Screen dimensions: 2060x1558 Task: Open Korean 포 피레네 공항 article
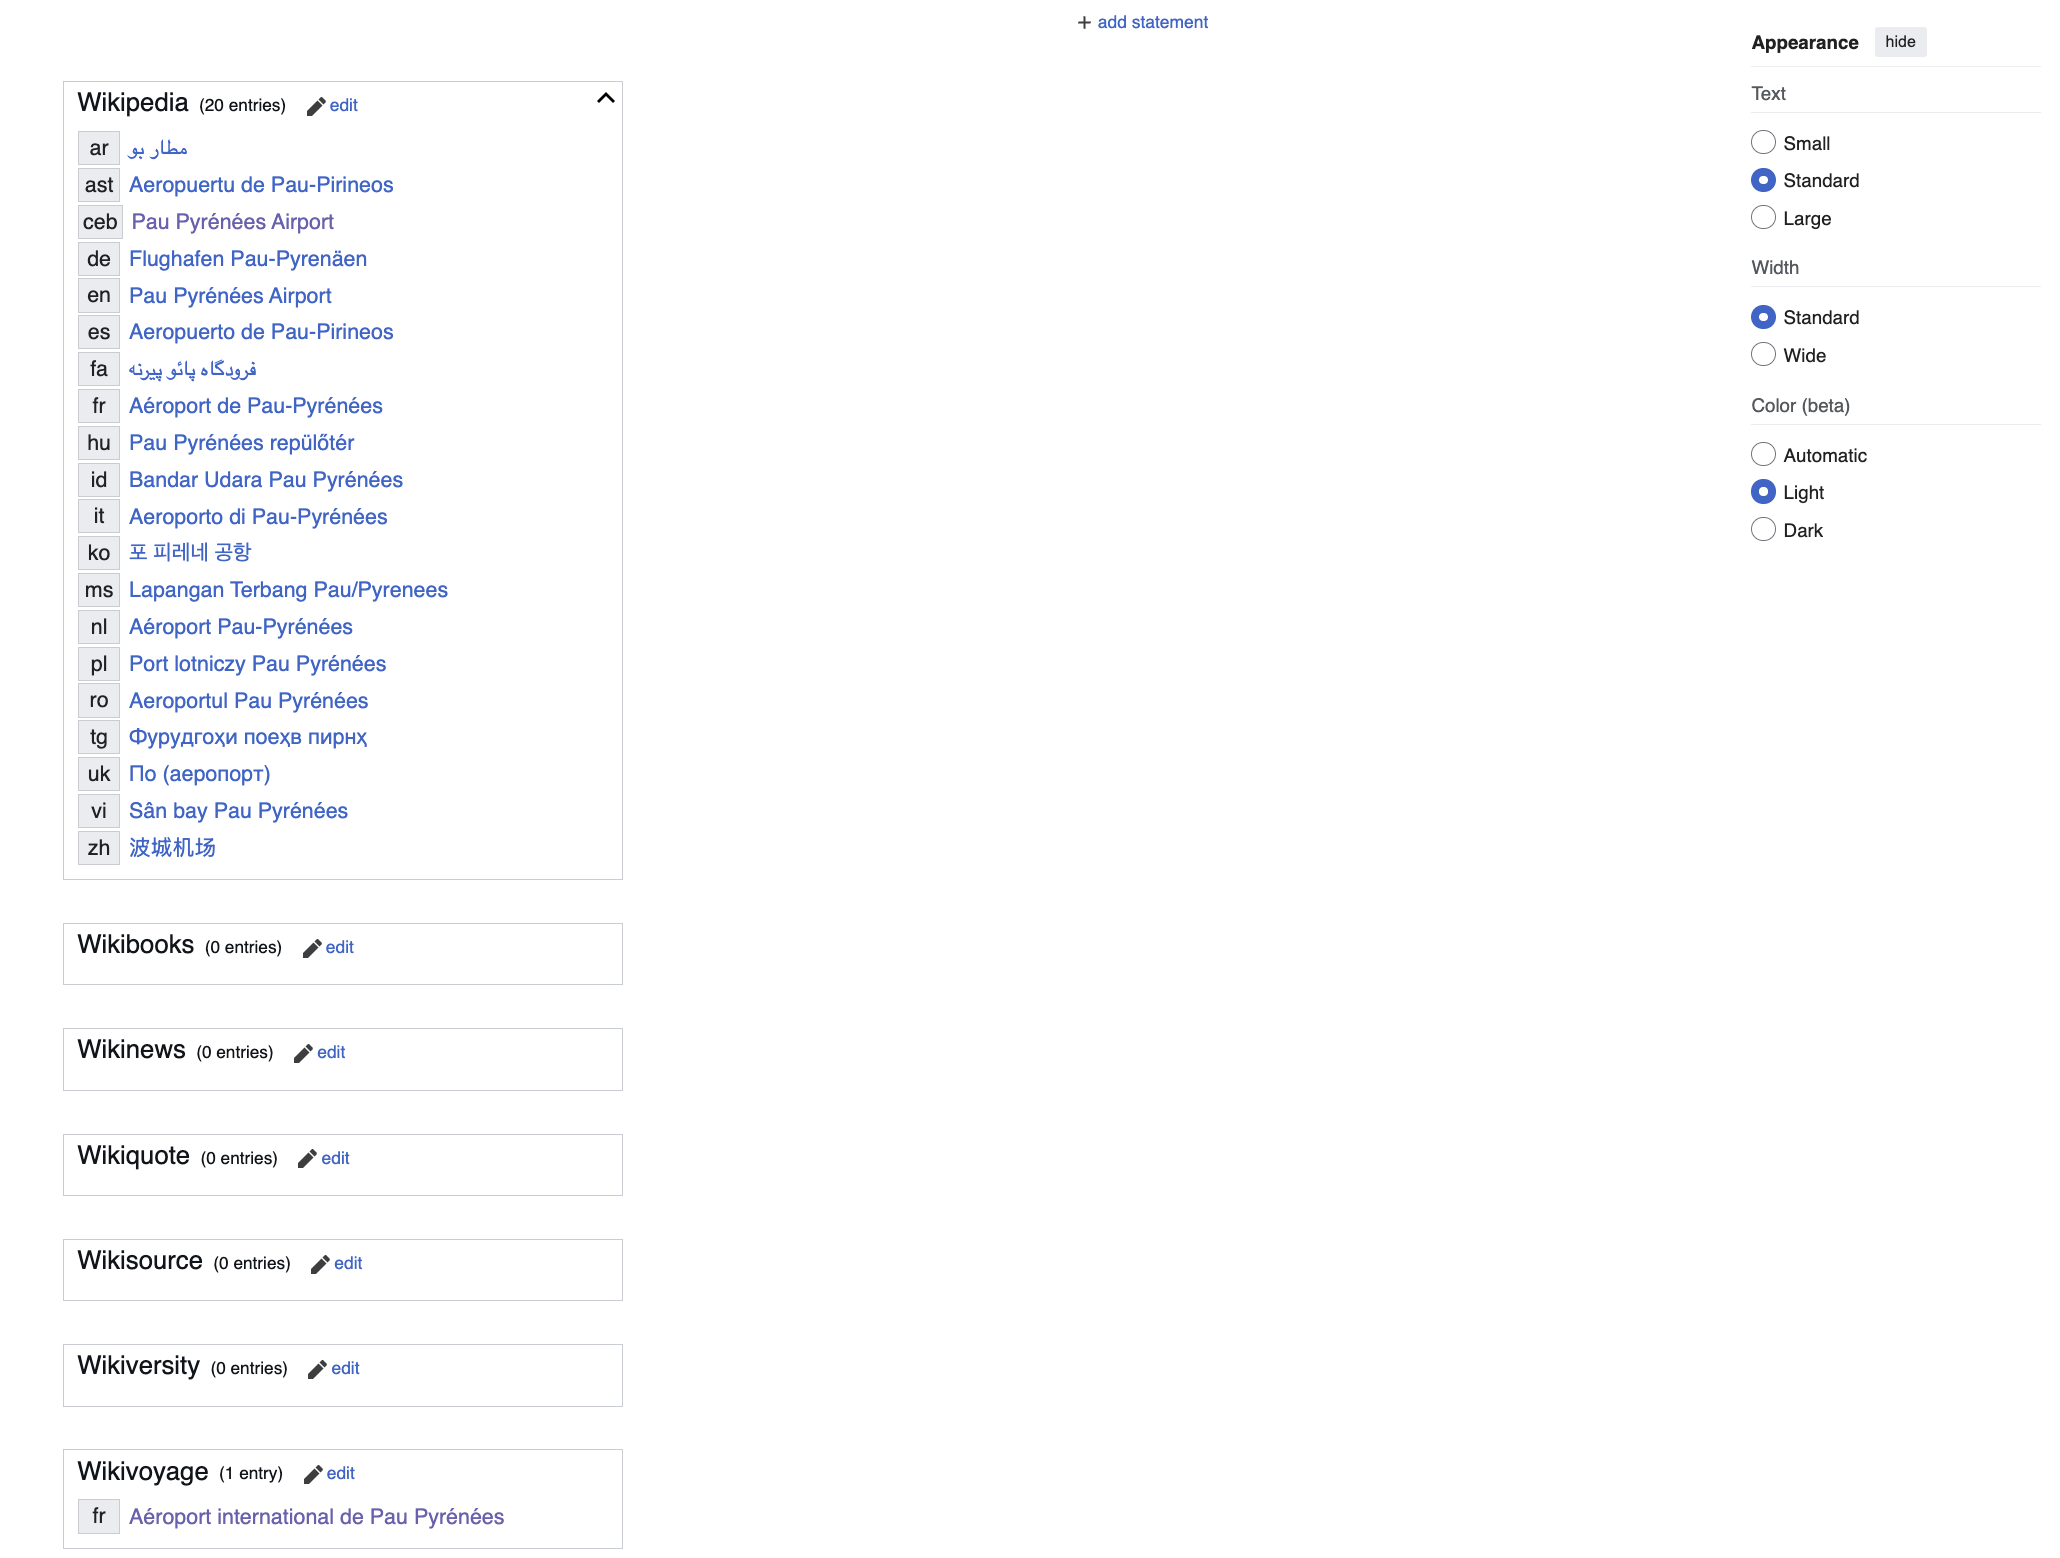190,553
